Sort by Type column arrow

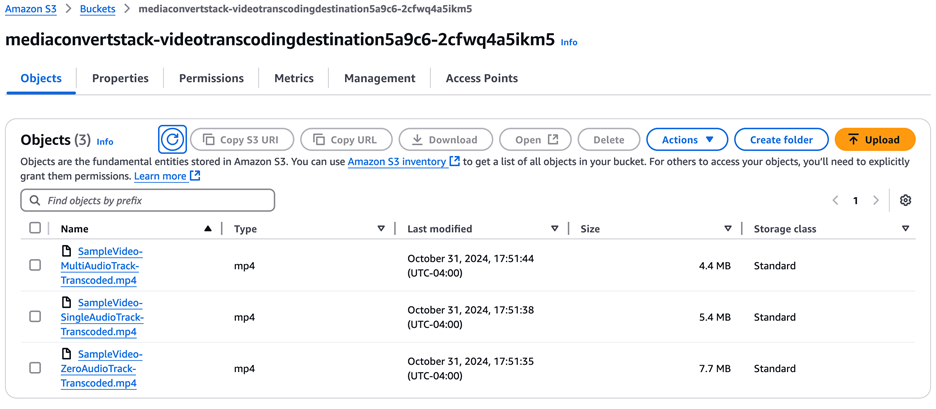(381, 229)
